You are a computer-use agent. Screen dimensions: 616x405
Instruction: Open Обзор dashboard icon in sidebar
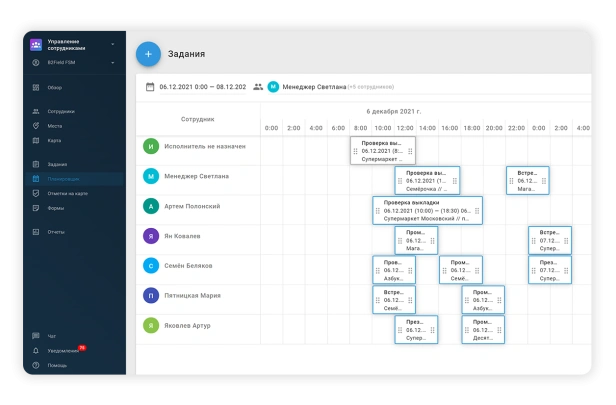coord(36,88)
